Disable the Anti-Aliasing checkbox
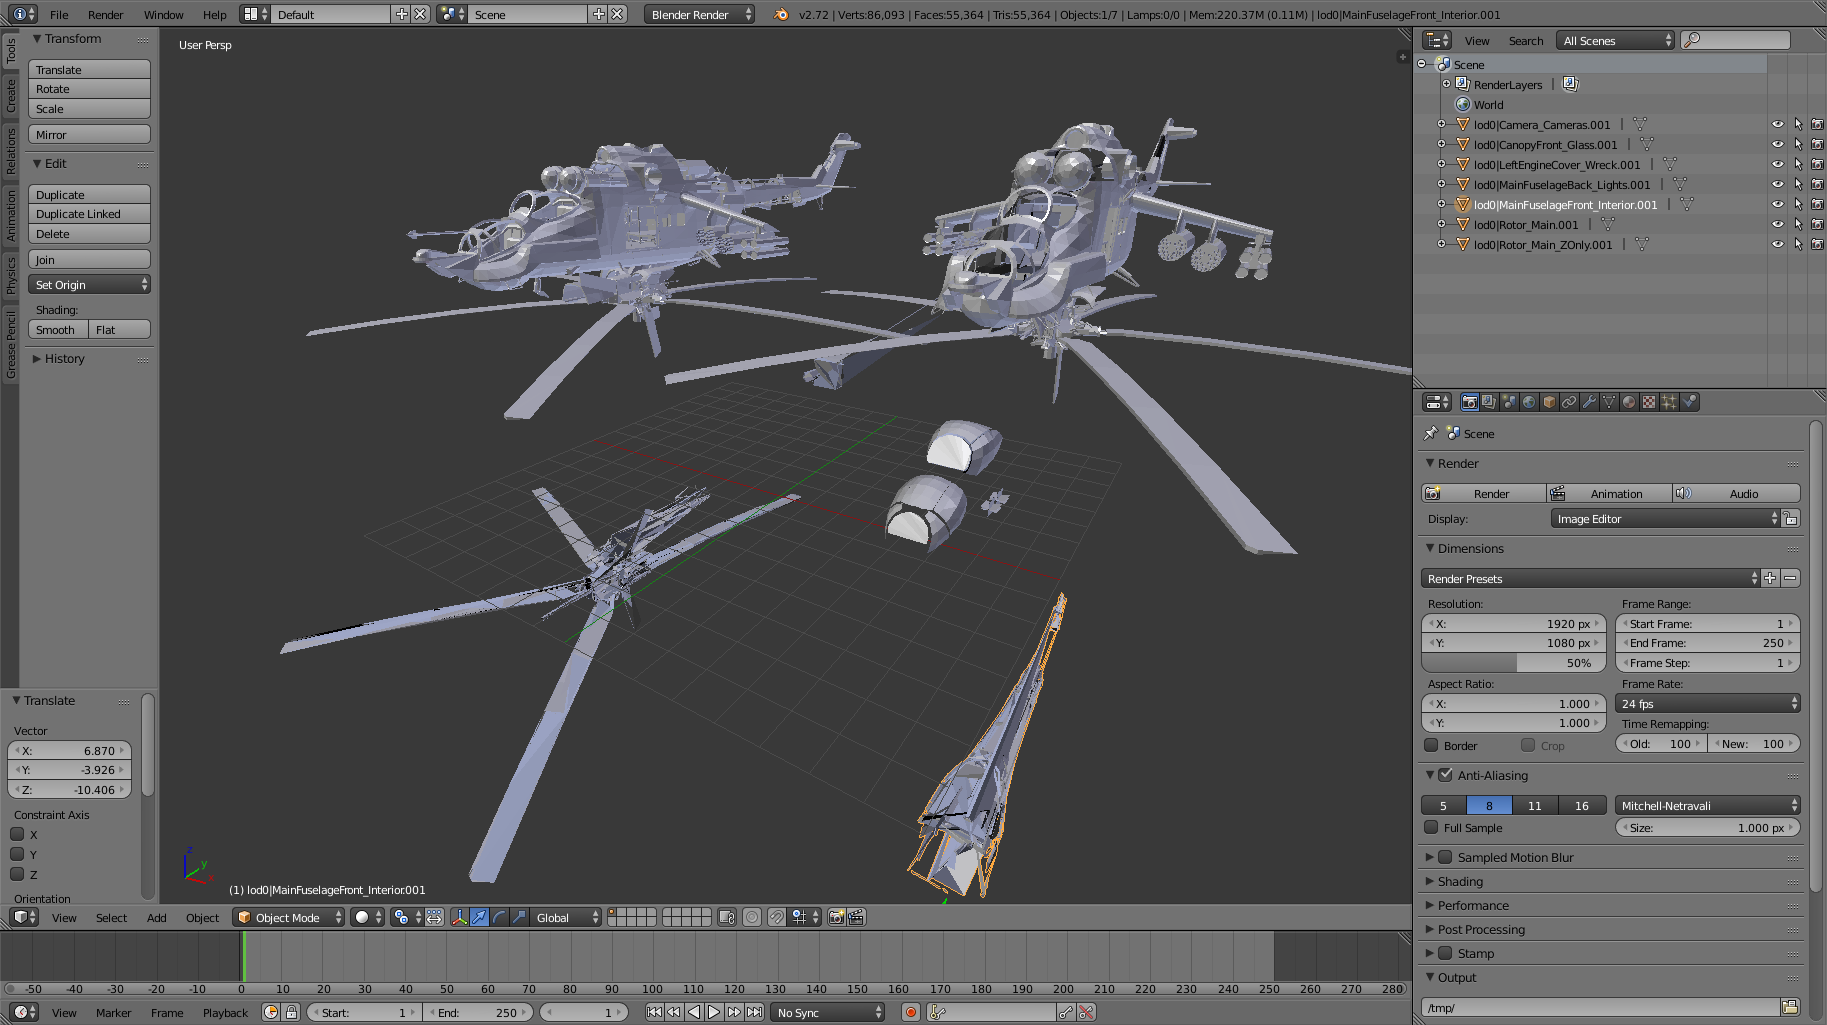Viewport: 1827px width, 1025px height. (1445, 774)
